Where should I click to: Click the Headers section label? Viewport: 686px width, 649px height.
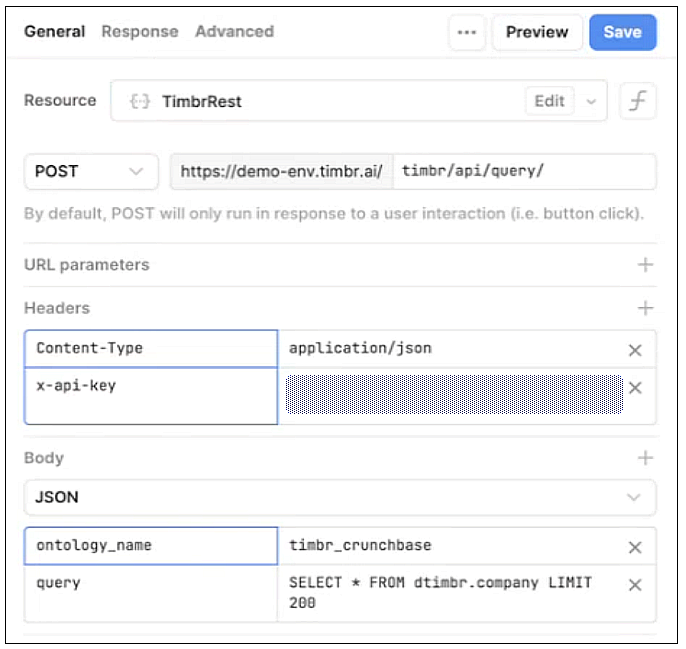57,309
